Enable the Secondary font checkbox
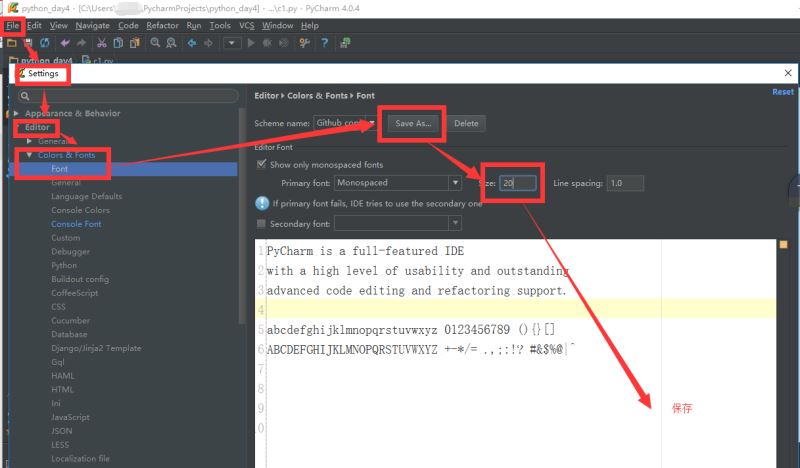This screenshot has height=468, width=800. pos(261,223)
